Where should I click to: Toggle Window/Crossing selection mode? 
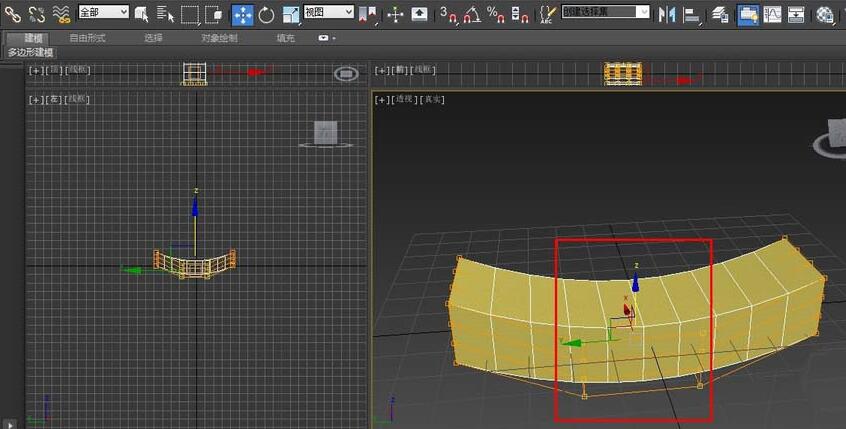coord(214,15)
